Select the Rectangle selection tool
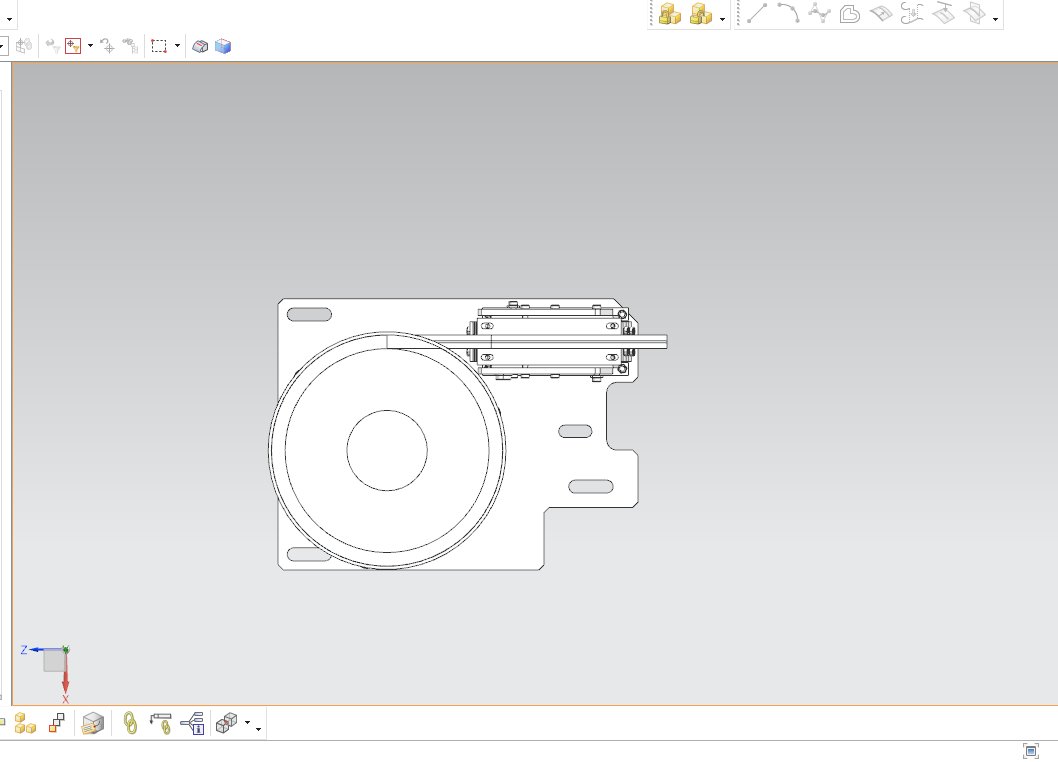Viewport: 1058px width, 762px height. [159, 46]
